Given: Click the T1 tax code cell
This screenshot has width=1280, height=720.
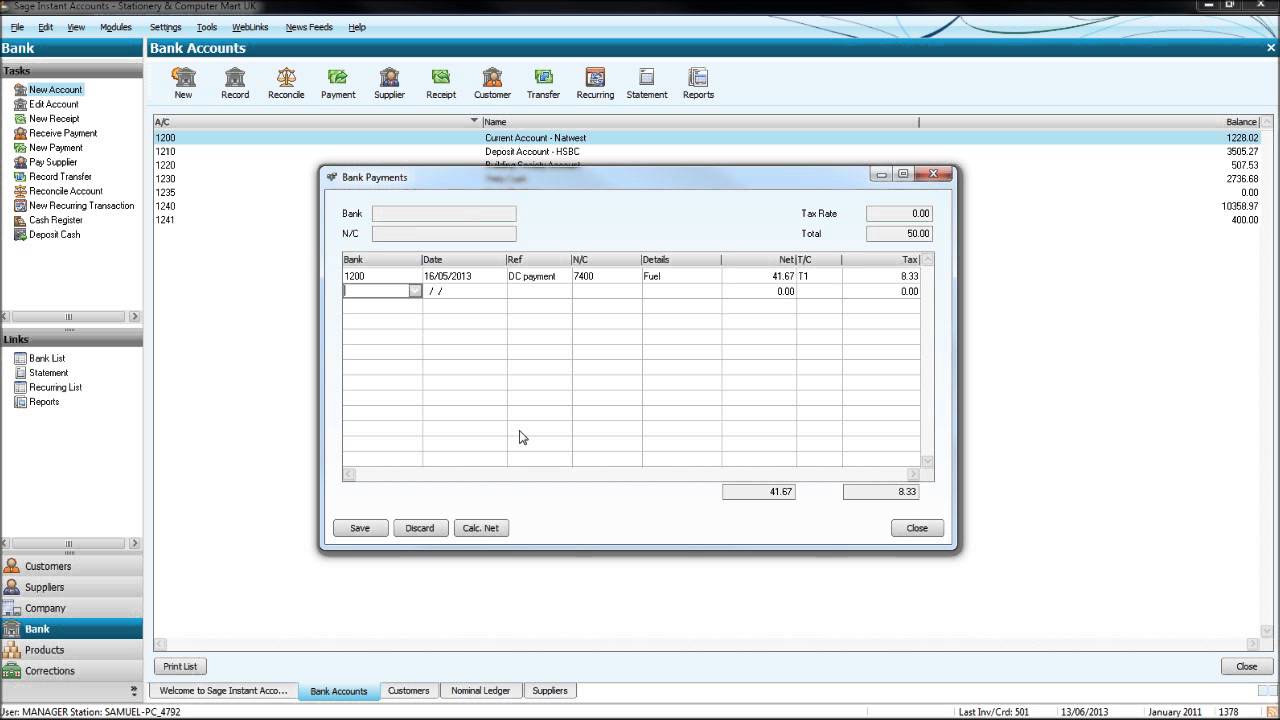Looking at the screenshot, I should click(818, 276).
